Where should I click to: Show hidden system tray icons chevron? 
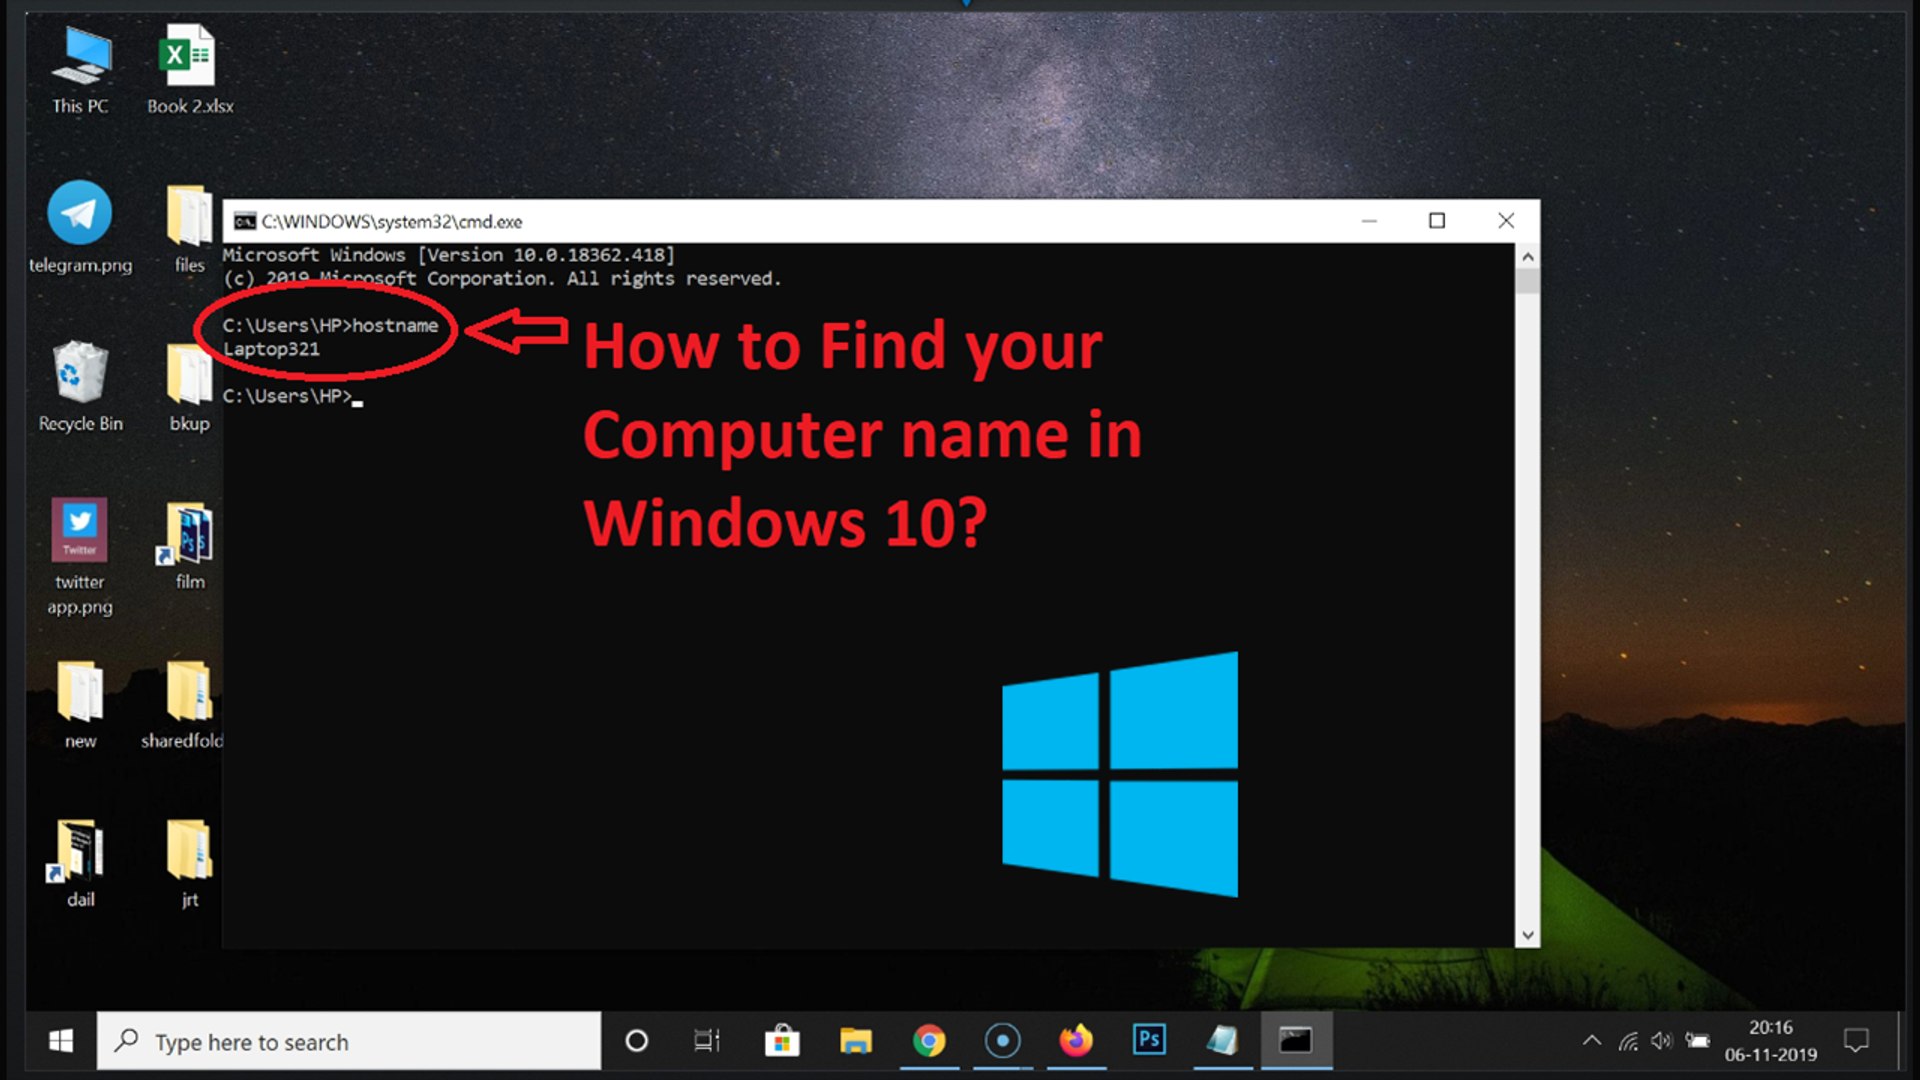coord(1592,1041)
